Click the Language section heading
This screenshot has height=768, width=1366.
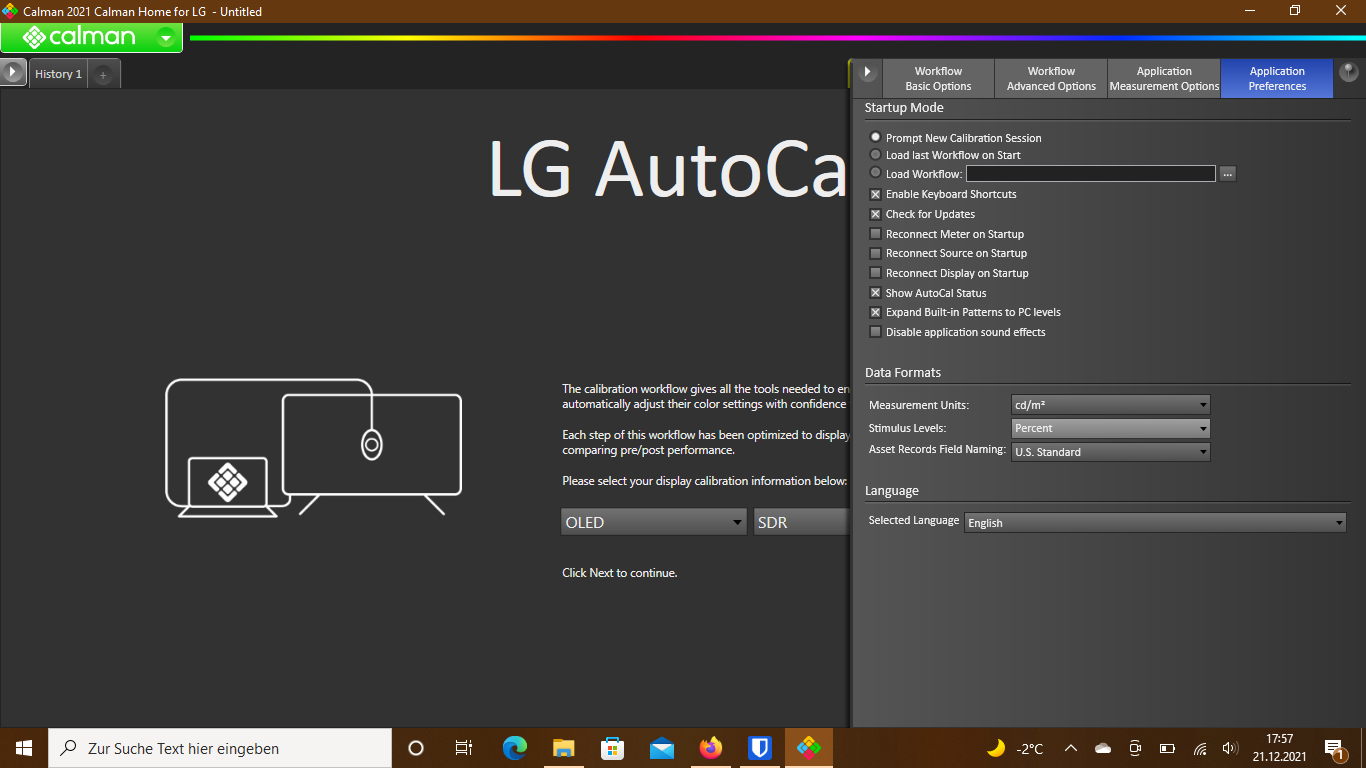pyautogui.click(x=892, y=491)
